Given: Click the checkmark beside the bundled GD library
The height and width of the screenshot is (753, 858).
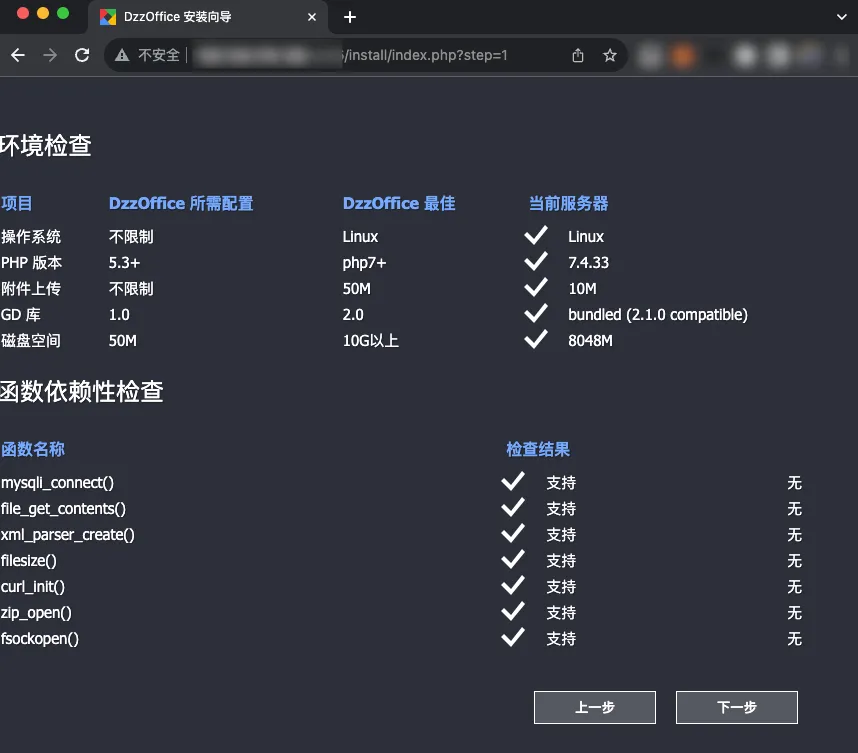Looking at the screenshot, I should click(x=536, y=314).
